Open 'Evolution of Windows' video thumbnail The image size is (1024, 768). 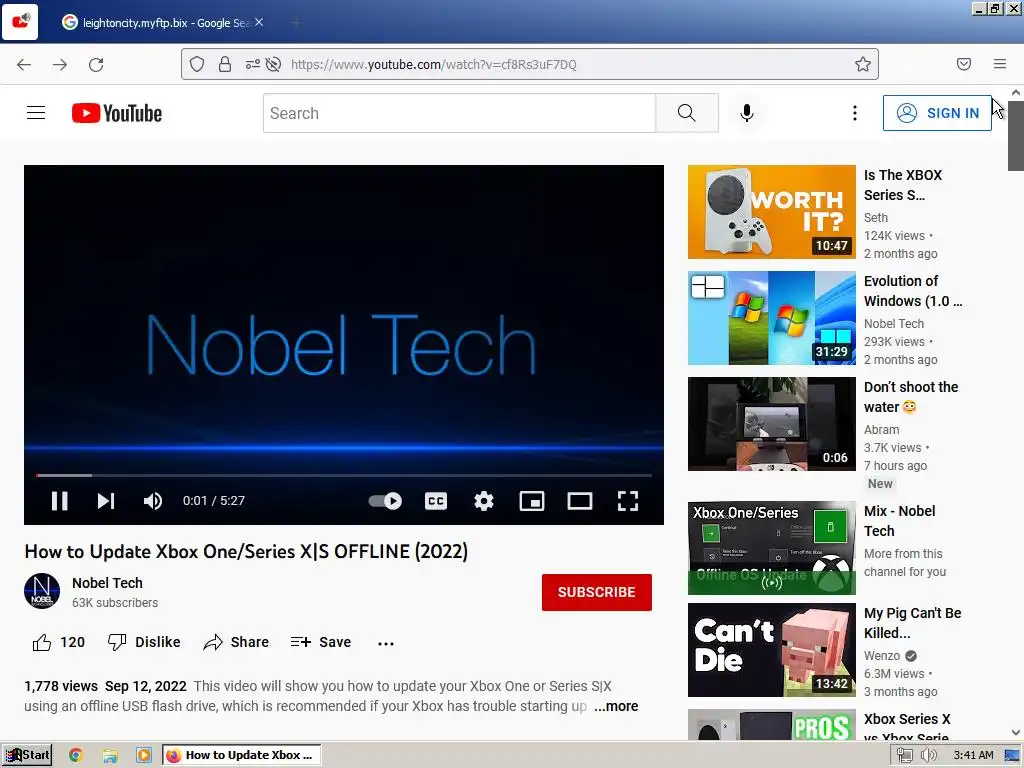(771, 318)
